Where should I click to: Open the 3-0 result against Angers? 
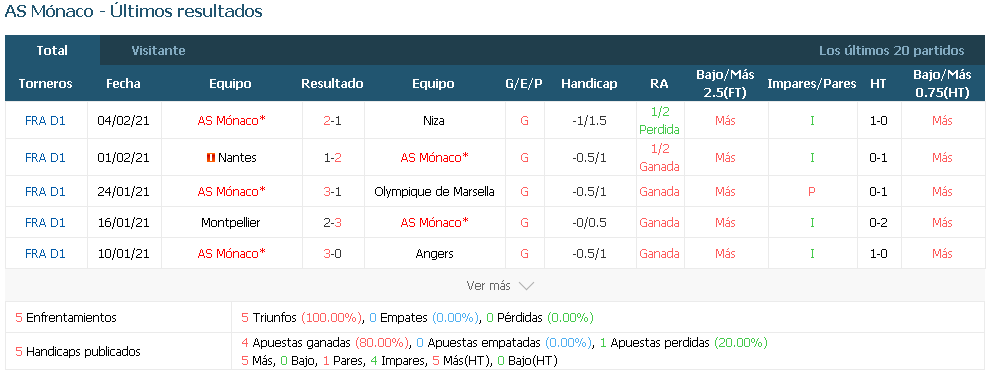[332, 253]
